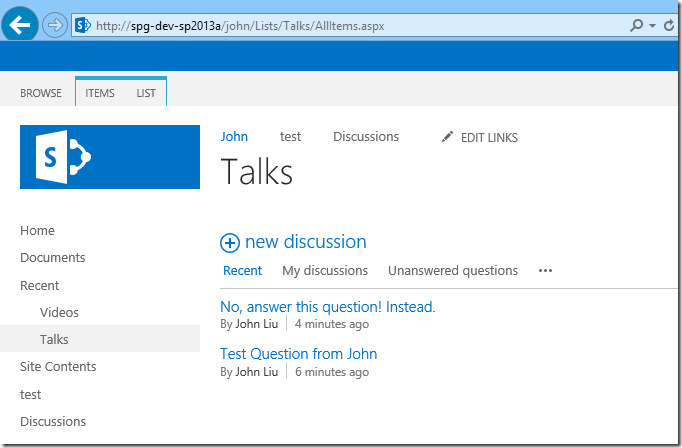Go to Site Contents in left navigation

(58, 367)
